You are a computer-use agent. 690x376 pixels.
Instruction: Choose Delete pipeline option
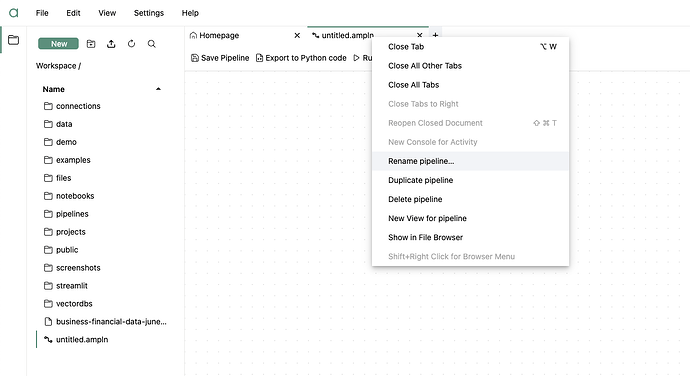470,199
